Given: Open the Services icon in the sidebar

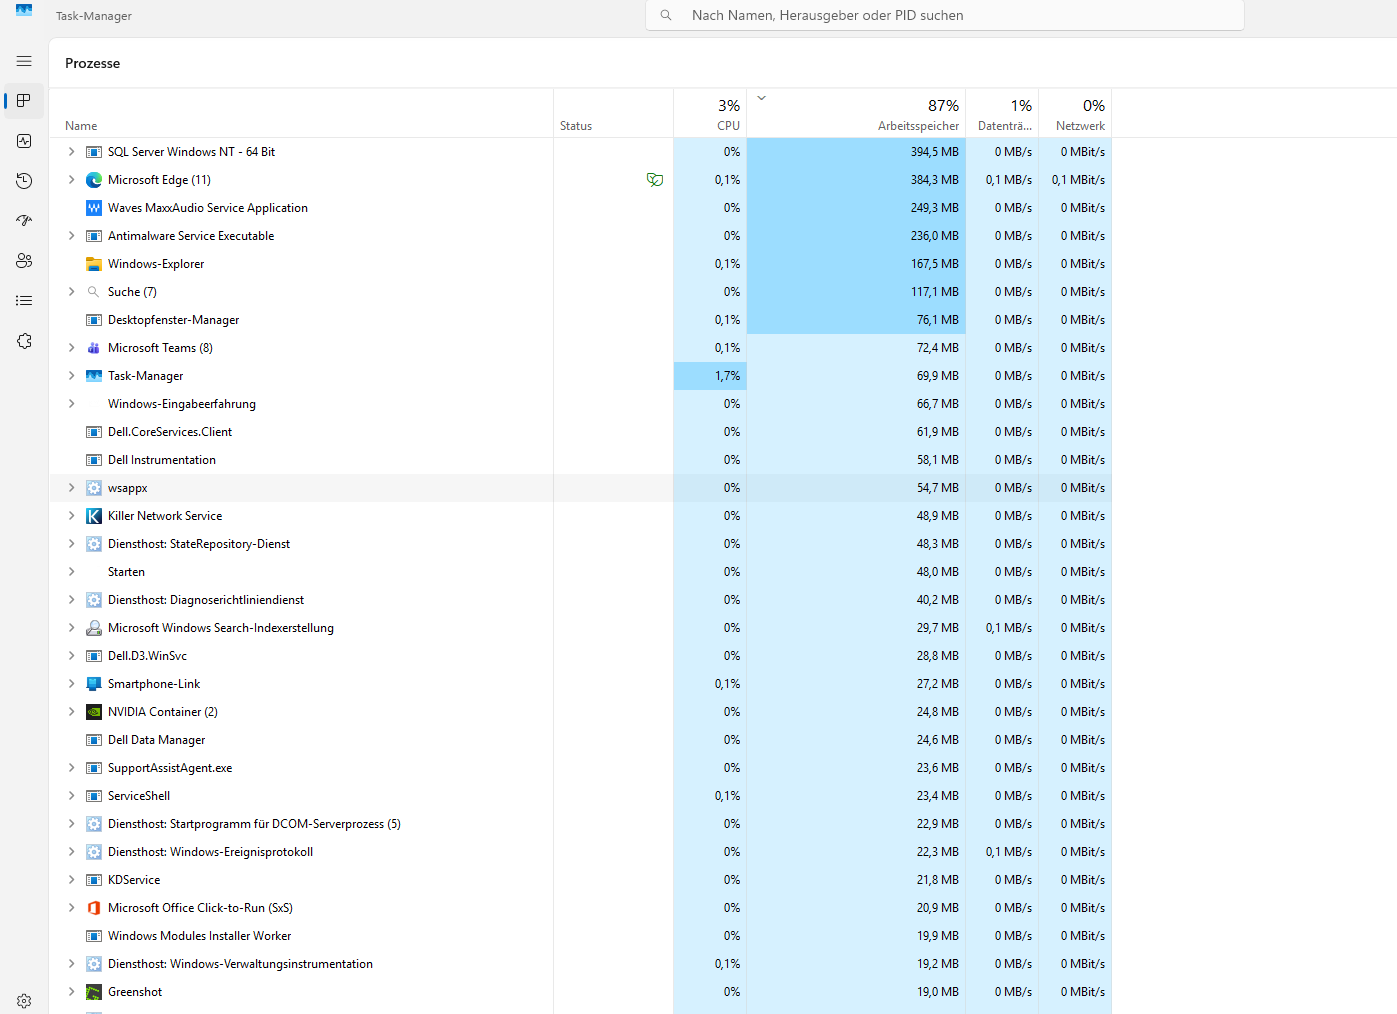Looking at the screenshot, I should click(24, 341).
